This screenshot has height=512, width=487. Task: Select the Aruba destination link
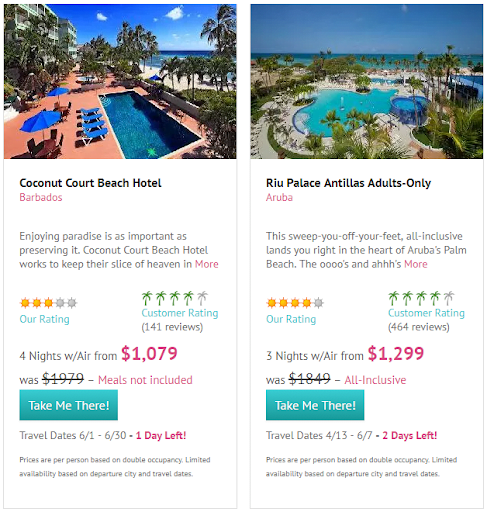coord(279,197)
